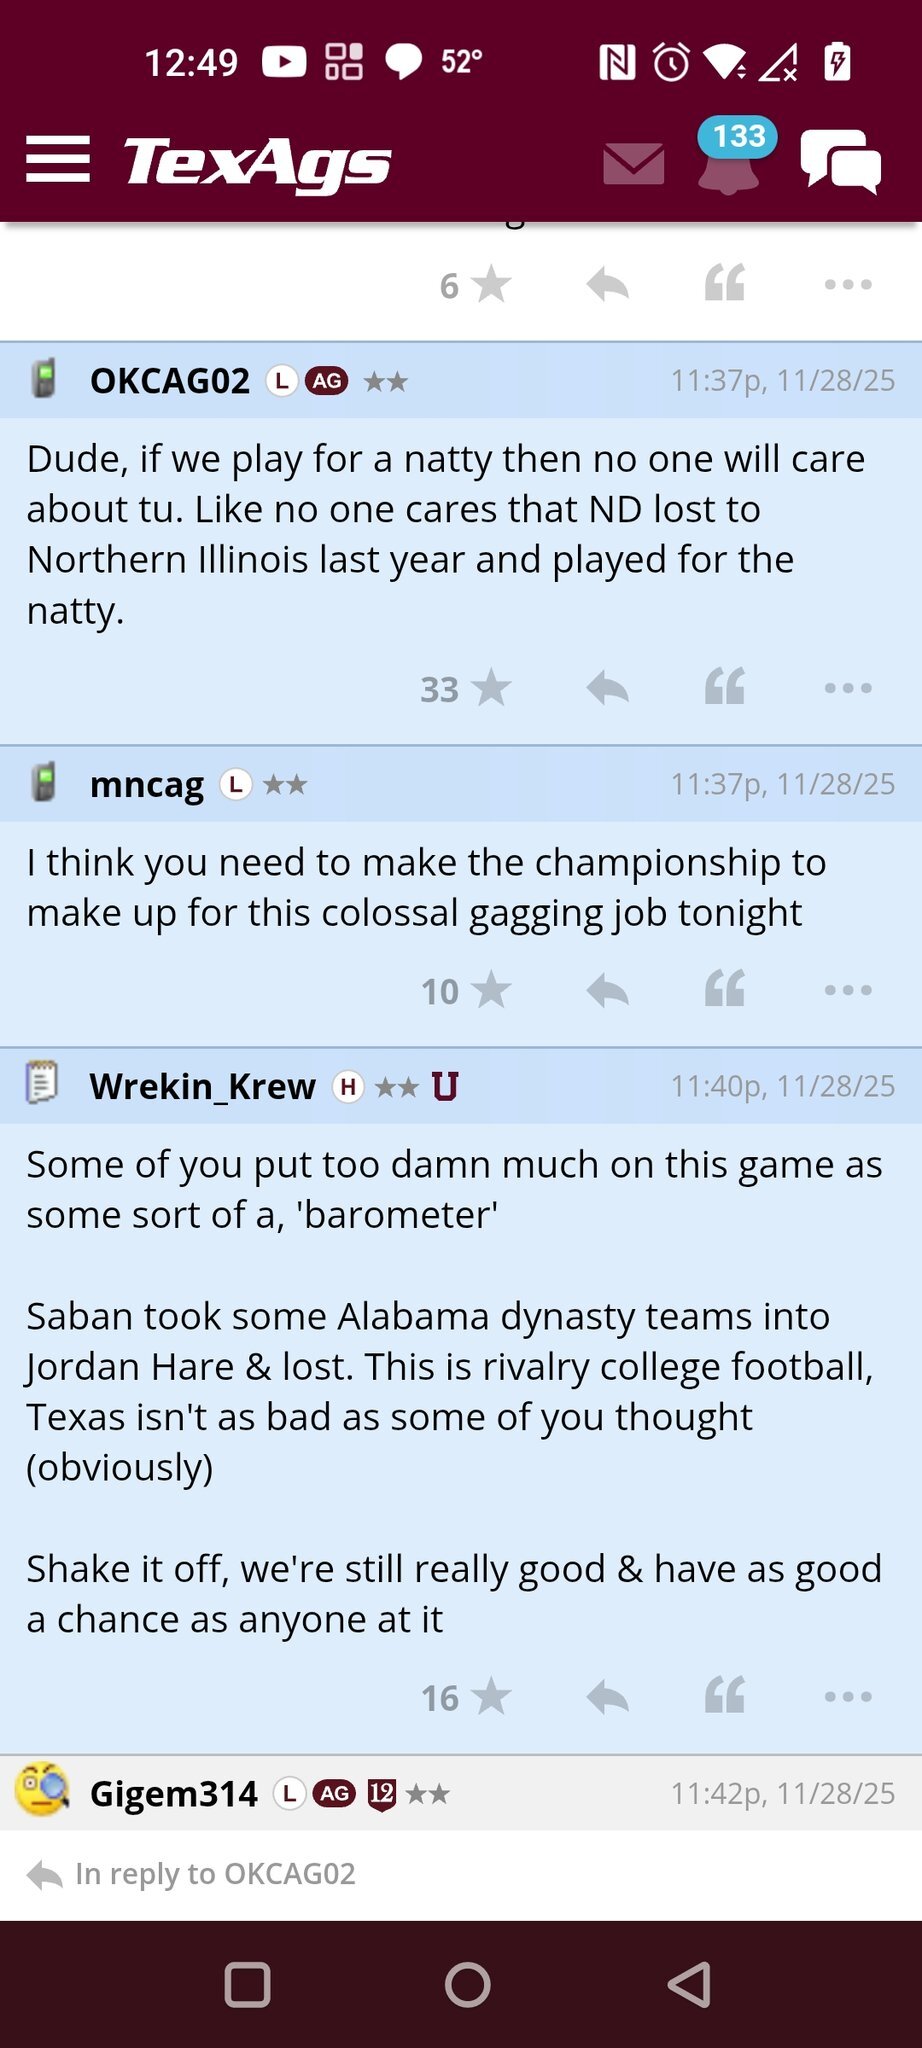Reply to OKCAG02's post

click(x=607, y=688)
